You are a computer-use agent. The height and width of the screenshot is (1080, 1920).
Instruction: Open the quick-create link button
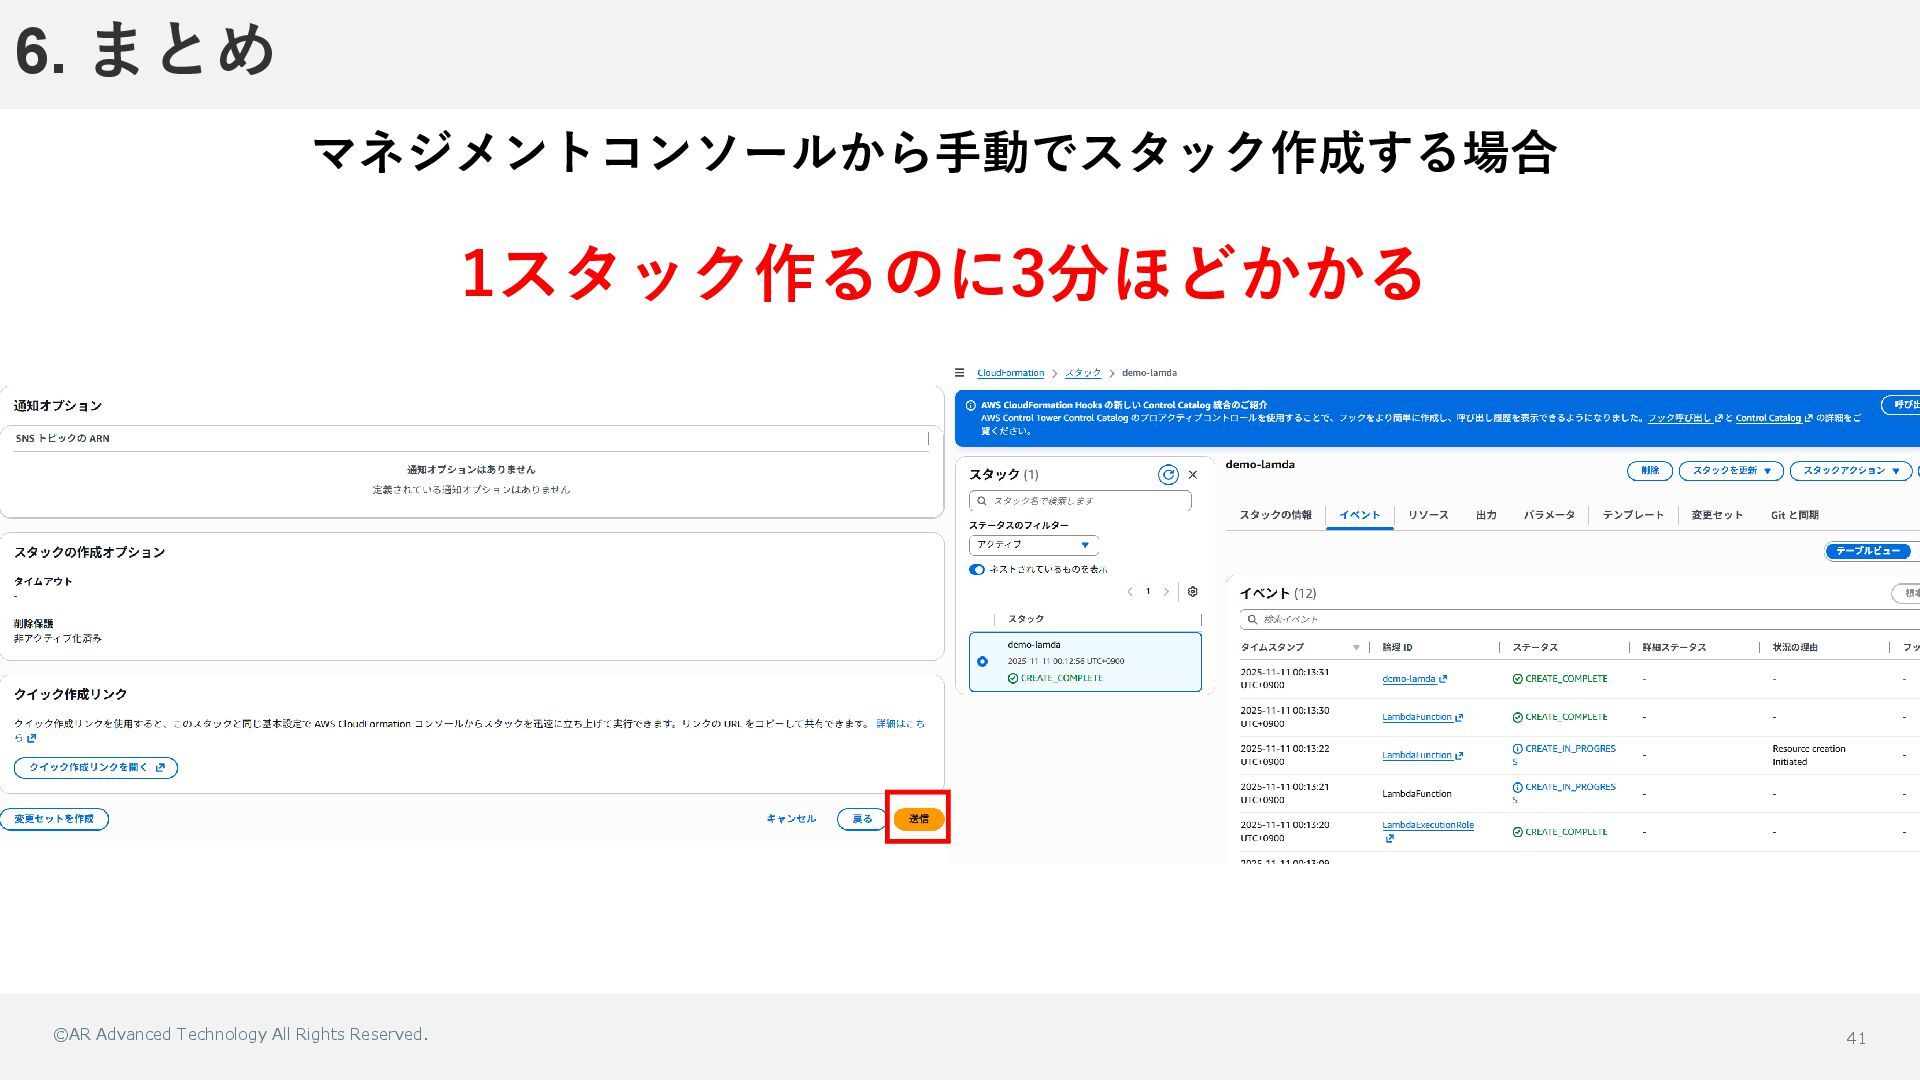(96, 768)
